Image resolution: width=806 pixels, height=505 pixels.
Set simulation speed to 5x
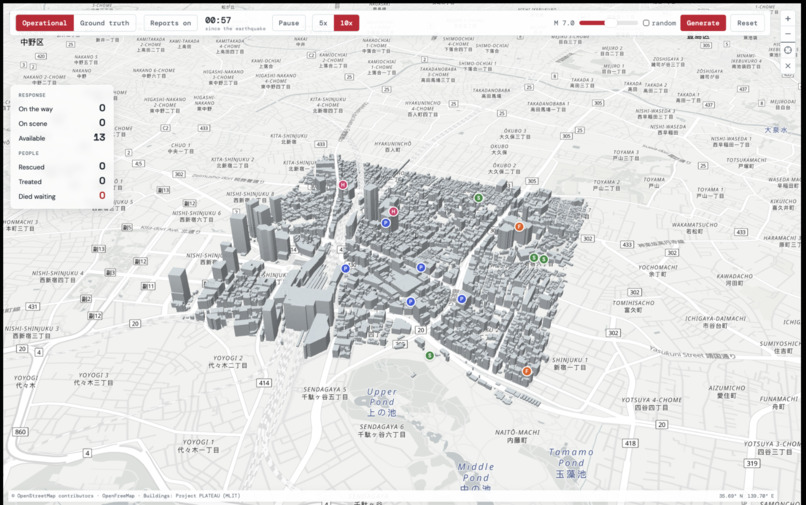pos(323,23)
